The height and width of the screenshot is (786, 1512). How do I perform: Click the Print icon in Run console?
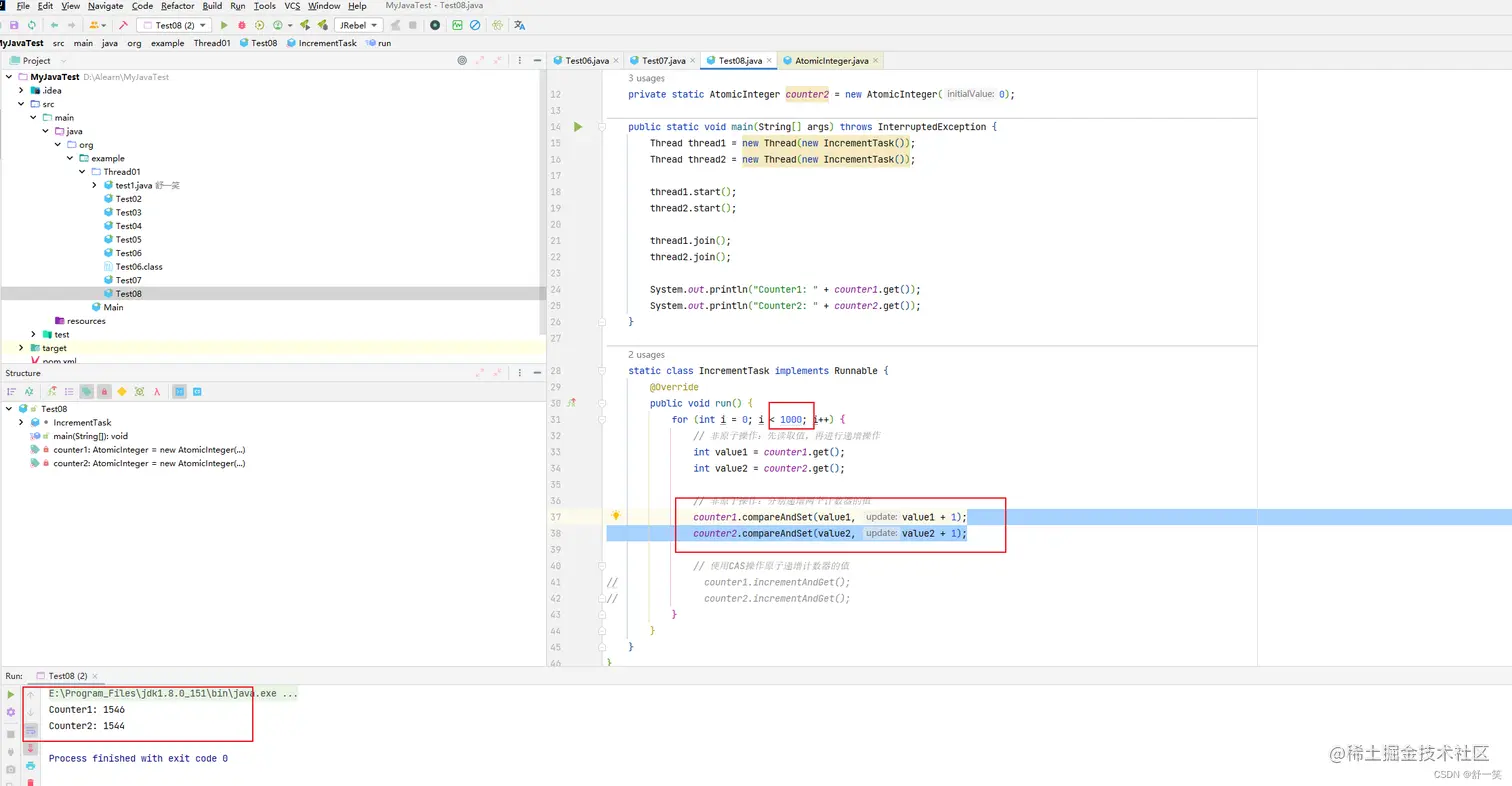coord(30,766)
